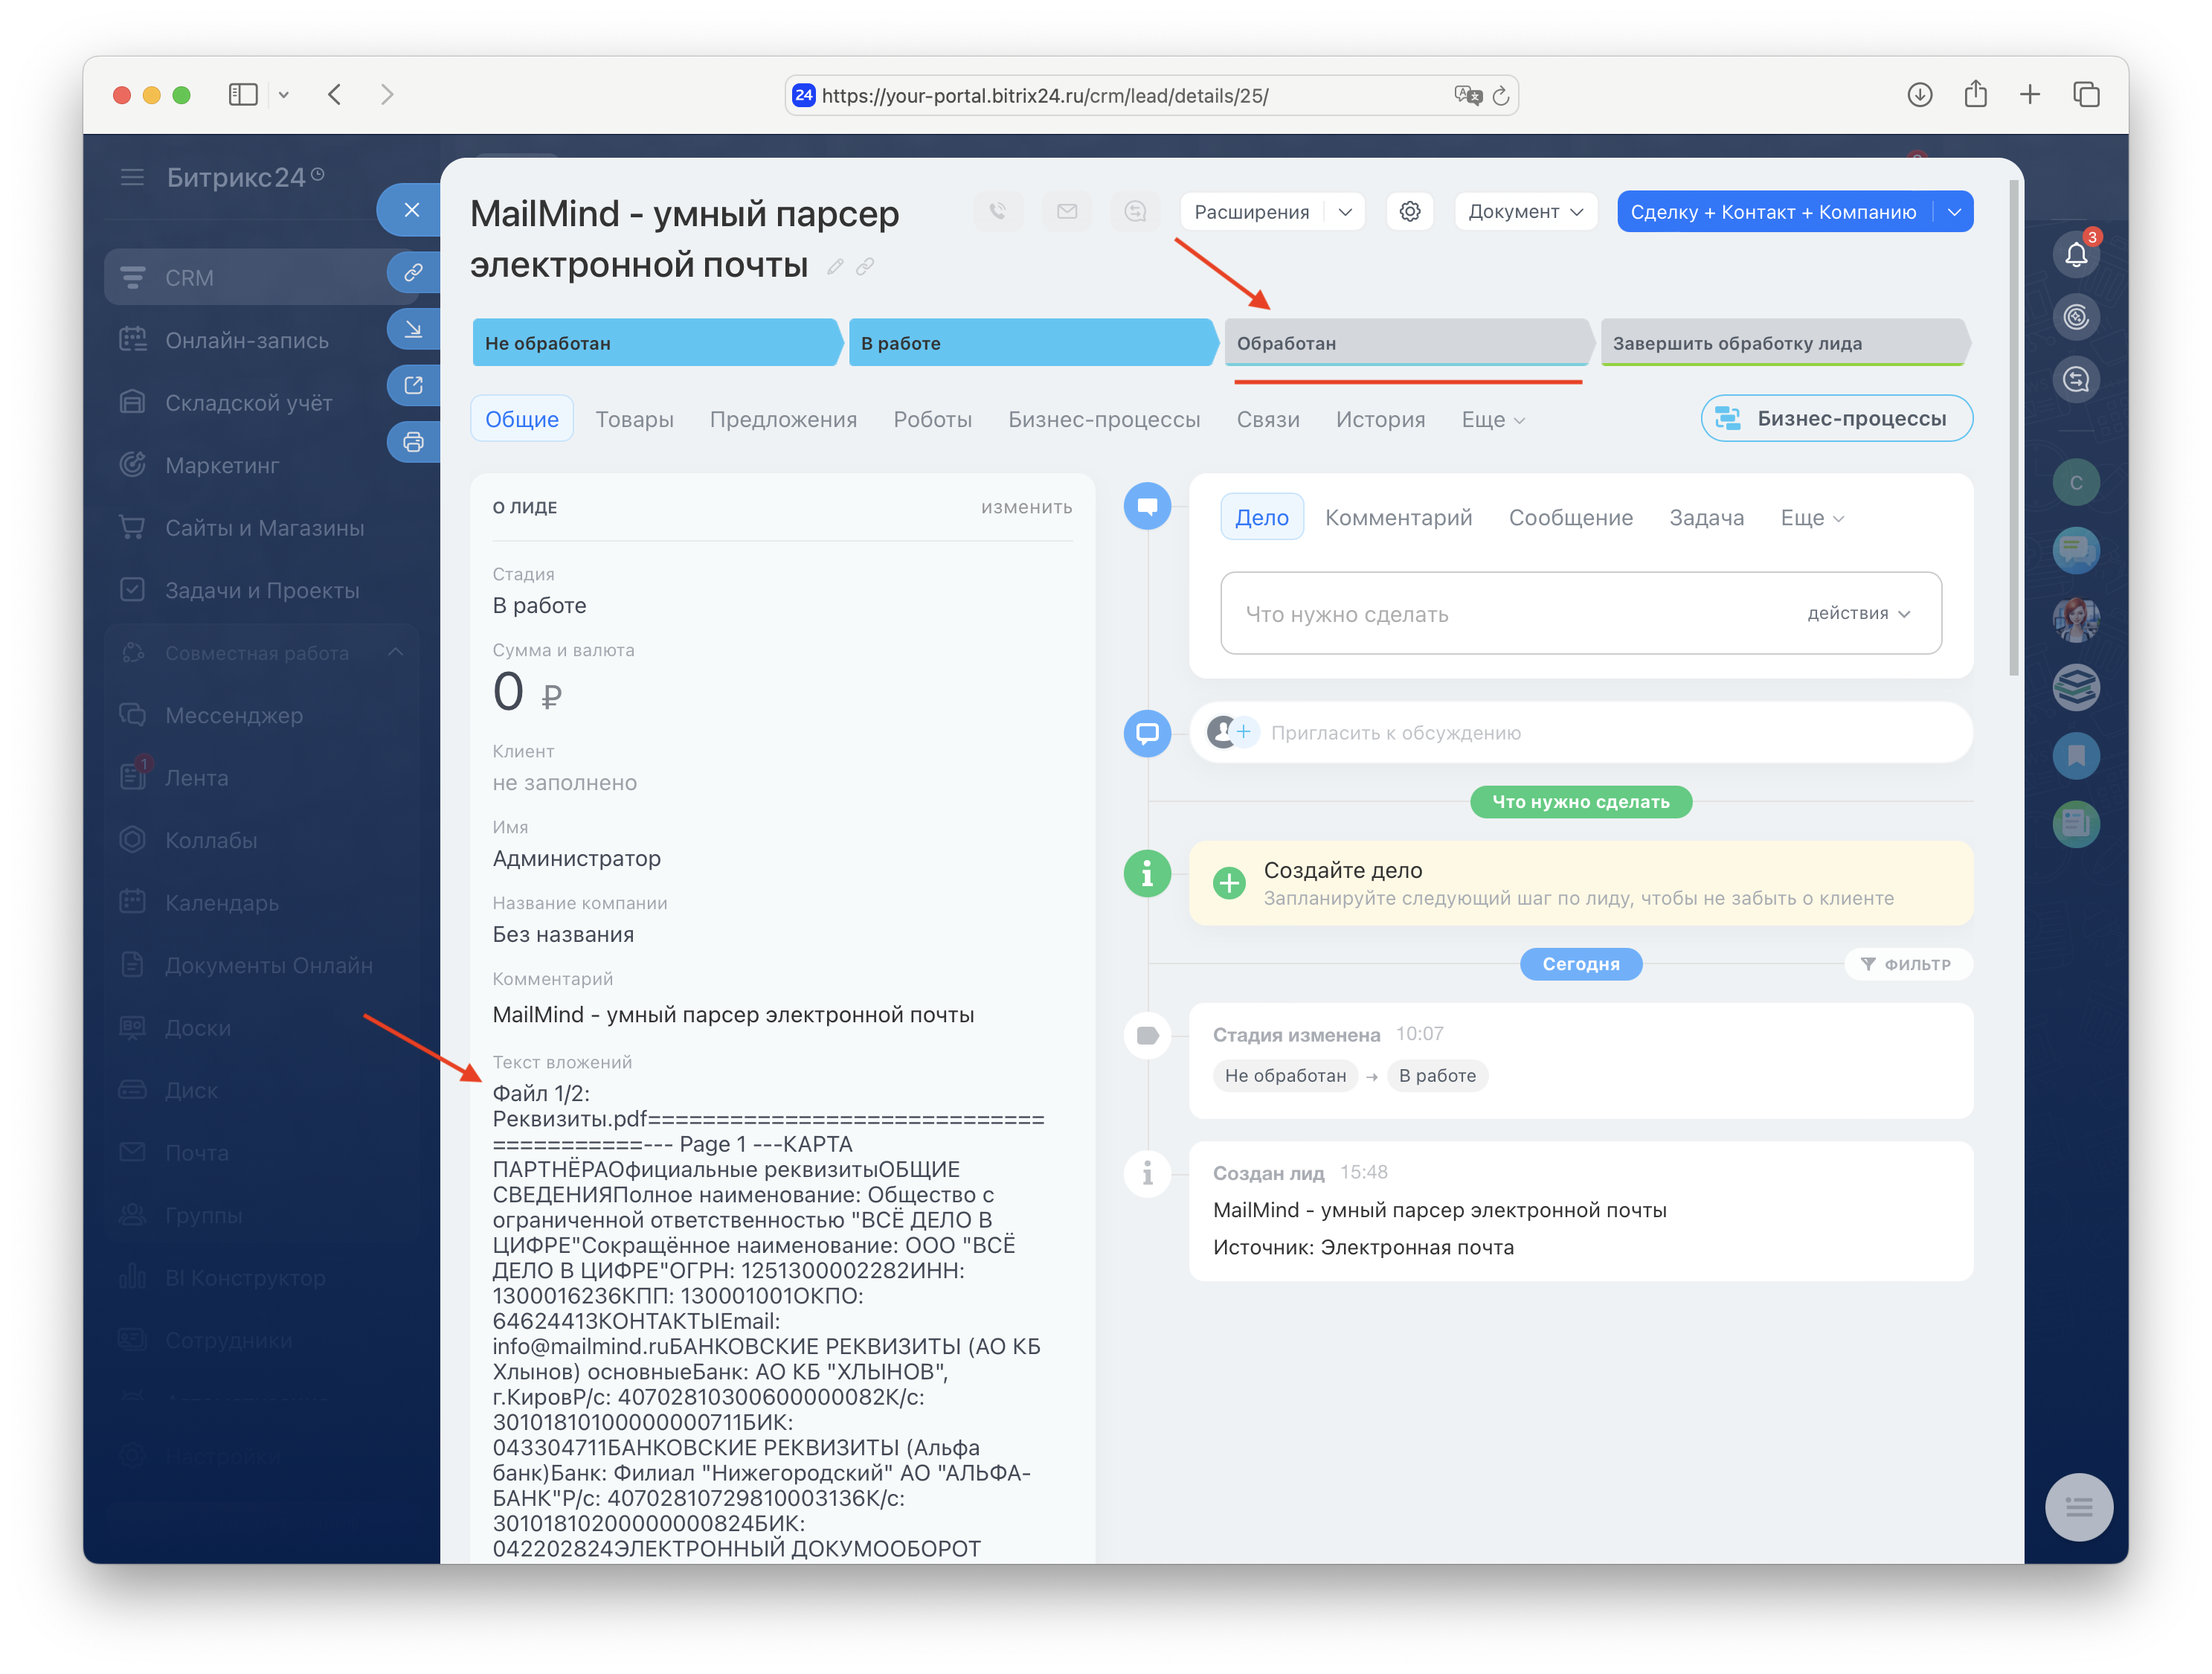
Task: Click the pencil edit icon beside lead title
Action: coord(835,267)
